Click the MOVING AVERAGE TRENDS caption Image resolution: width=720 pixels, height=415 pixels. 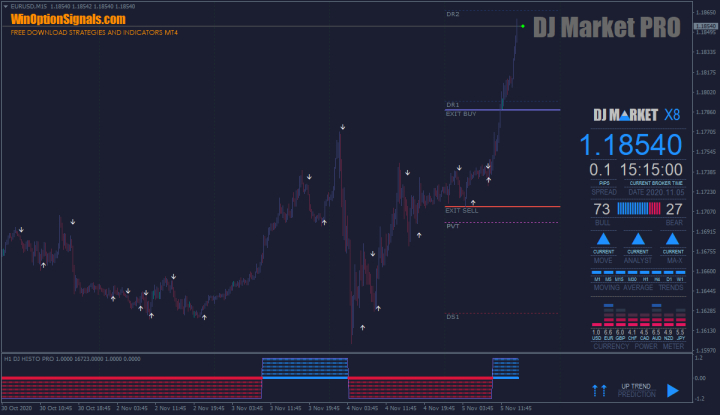coord(639,288)
